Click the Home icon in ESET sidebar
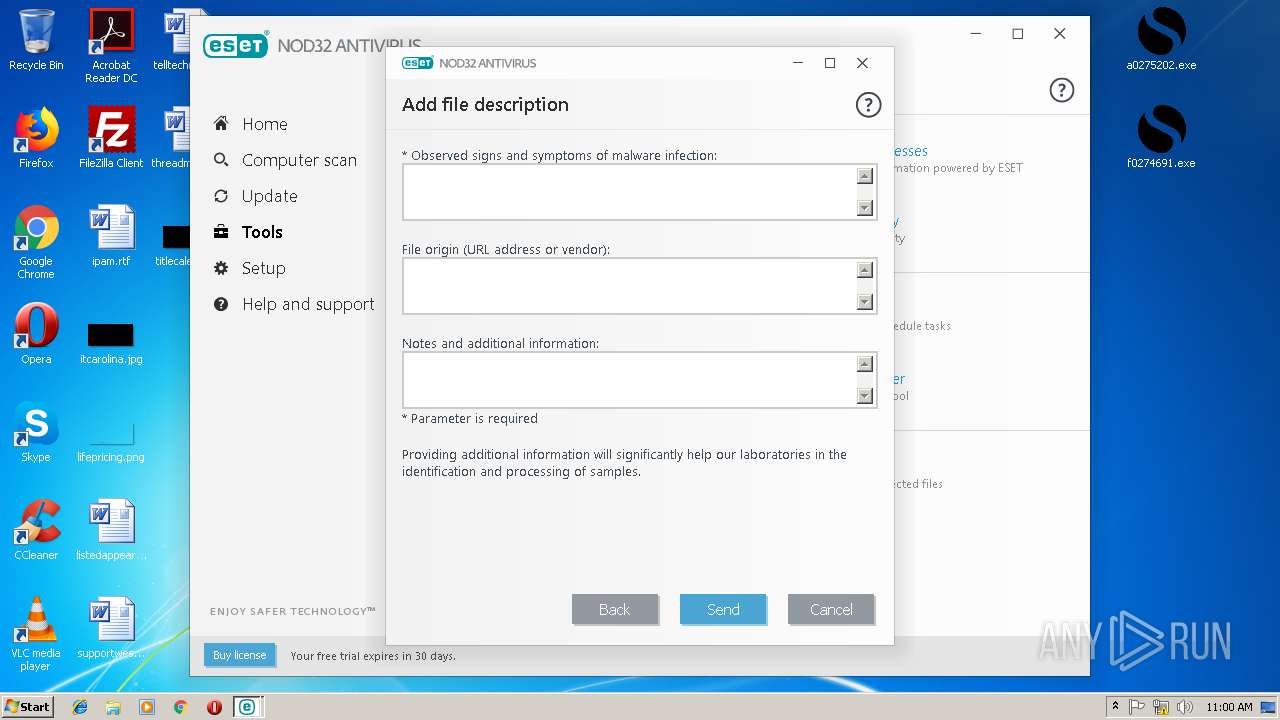The height and width of the screenshot is (720, 1280). click(221, 124)
